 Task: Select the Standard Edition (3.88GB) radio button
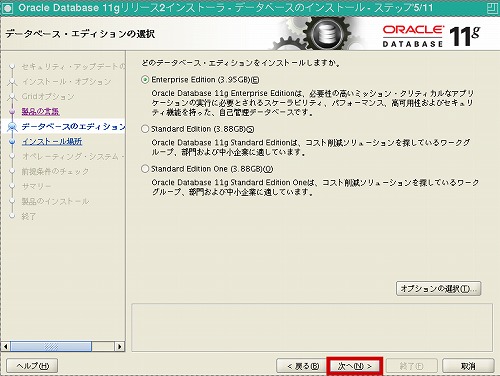145,129
